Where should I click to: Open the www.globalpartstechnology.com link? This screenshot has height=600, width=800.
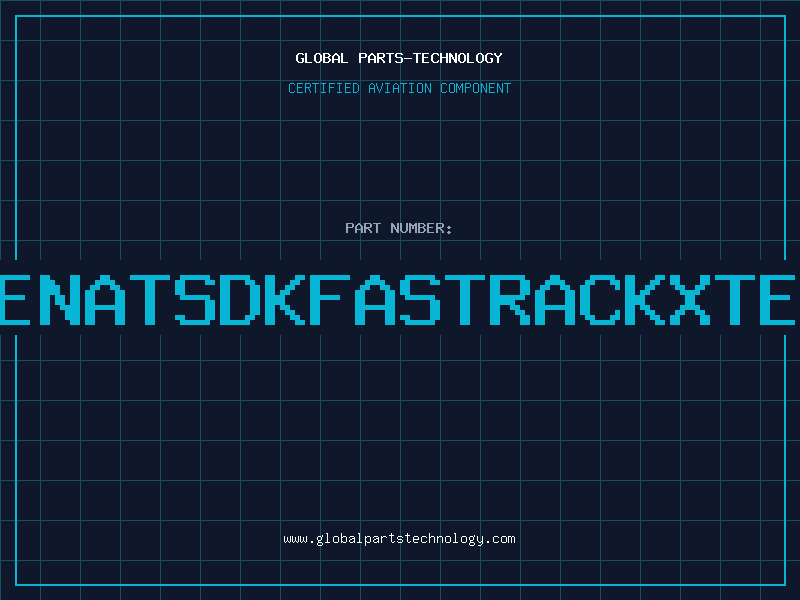click(x=399, y=539)
